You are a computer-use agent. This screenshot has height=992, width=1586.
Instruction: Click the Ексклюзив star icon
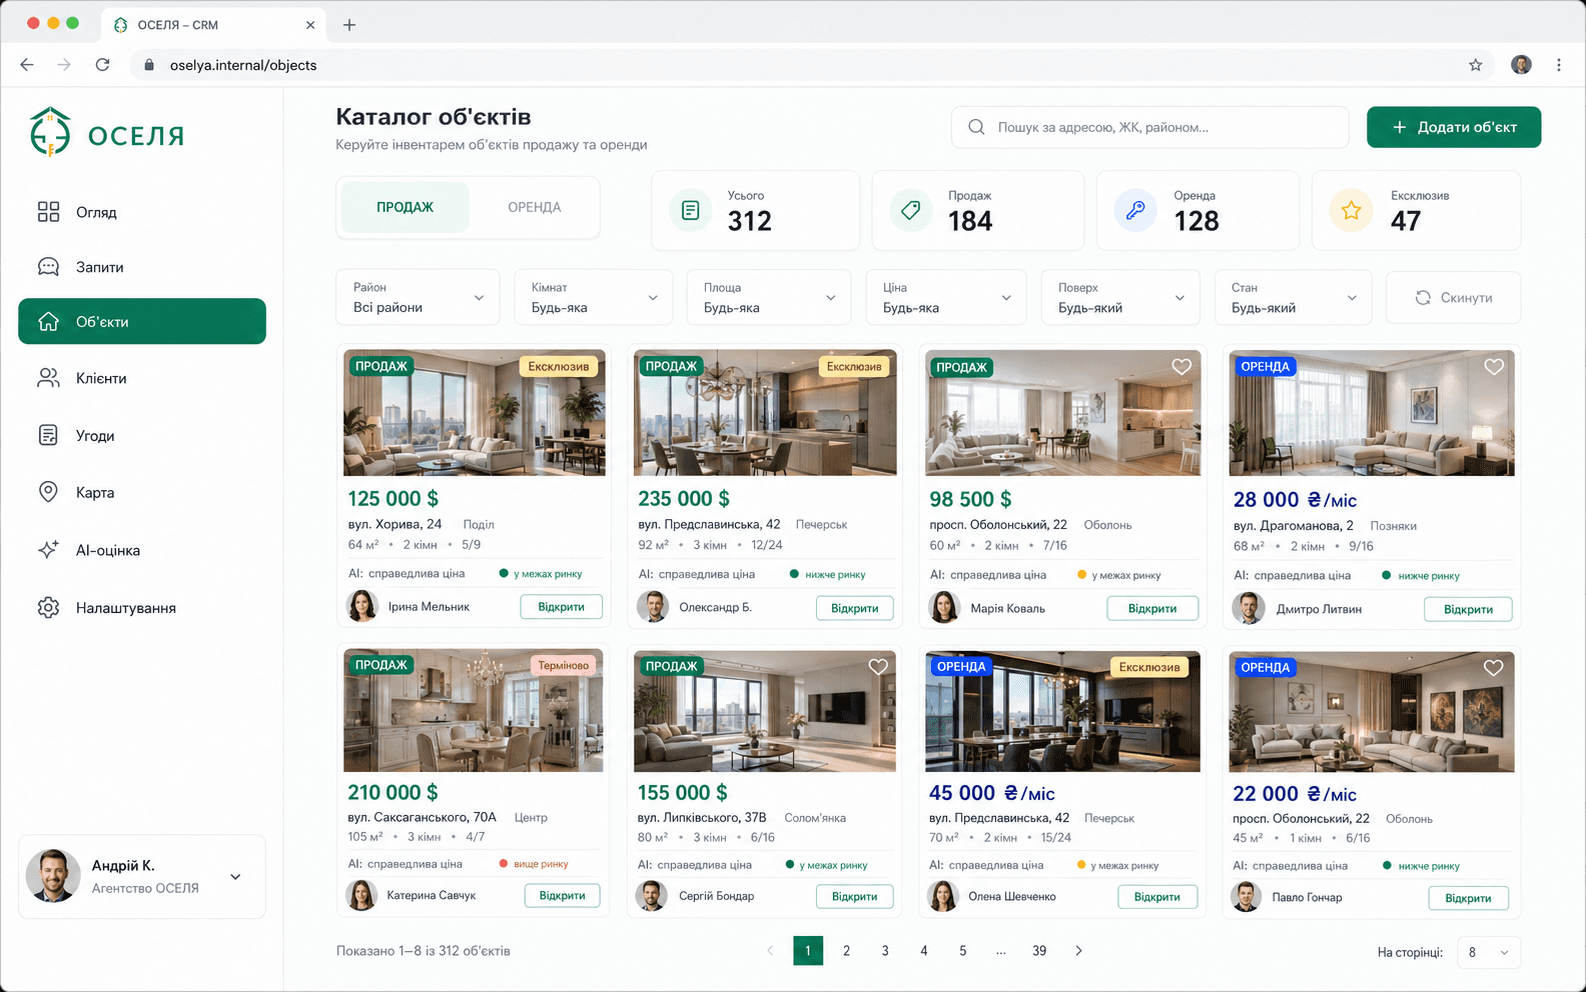(x=1351, y=210)
